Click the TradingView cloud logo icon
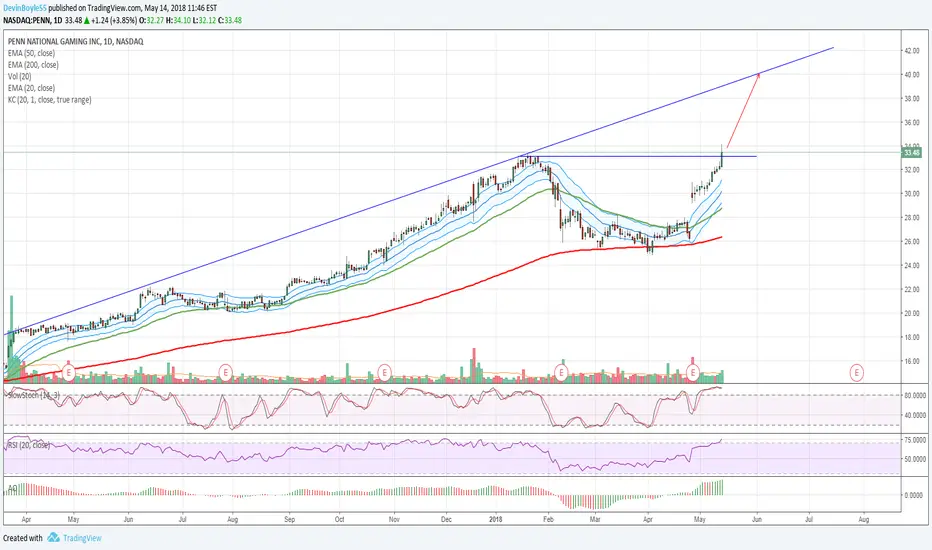 tap(53, 538)
